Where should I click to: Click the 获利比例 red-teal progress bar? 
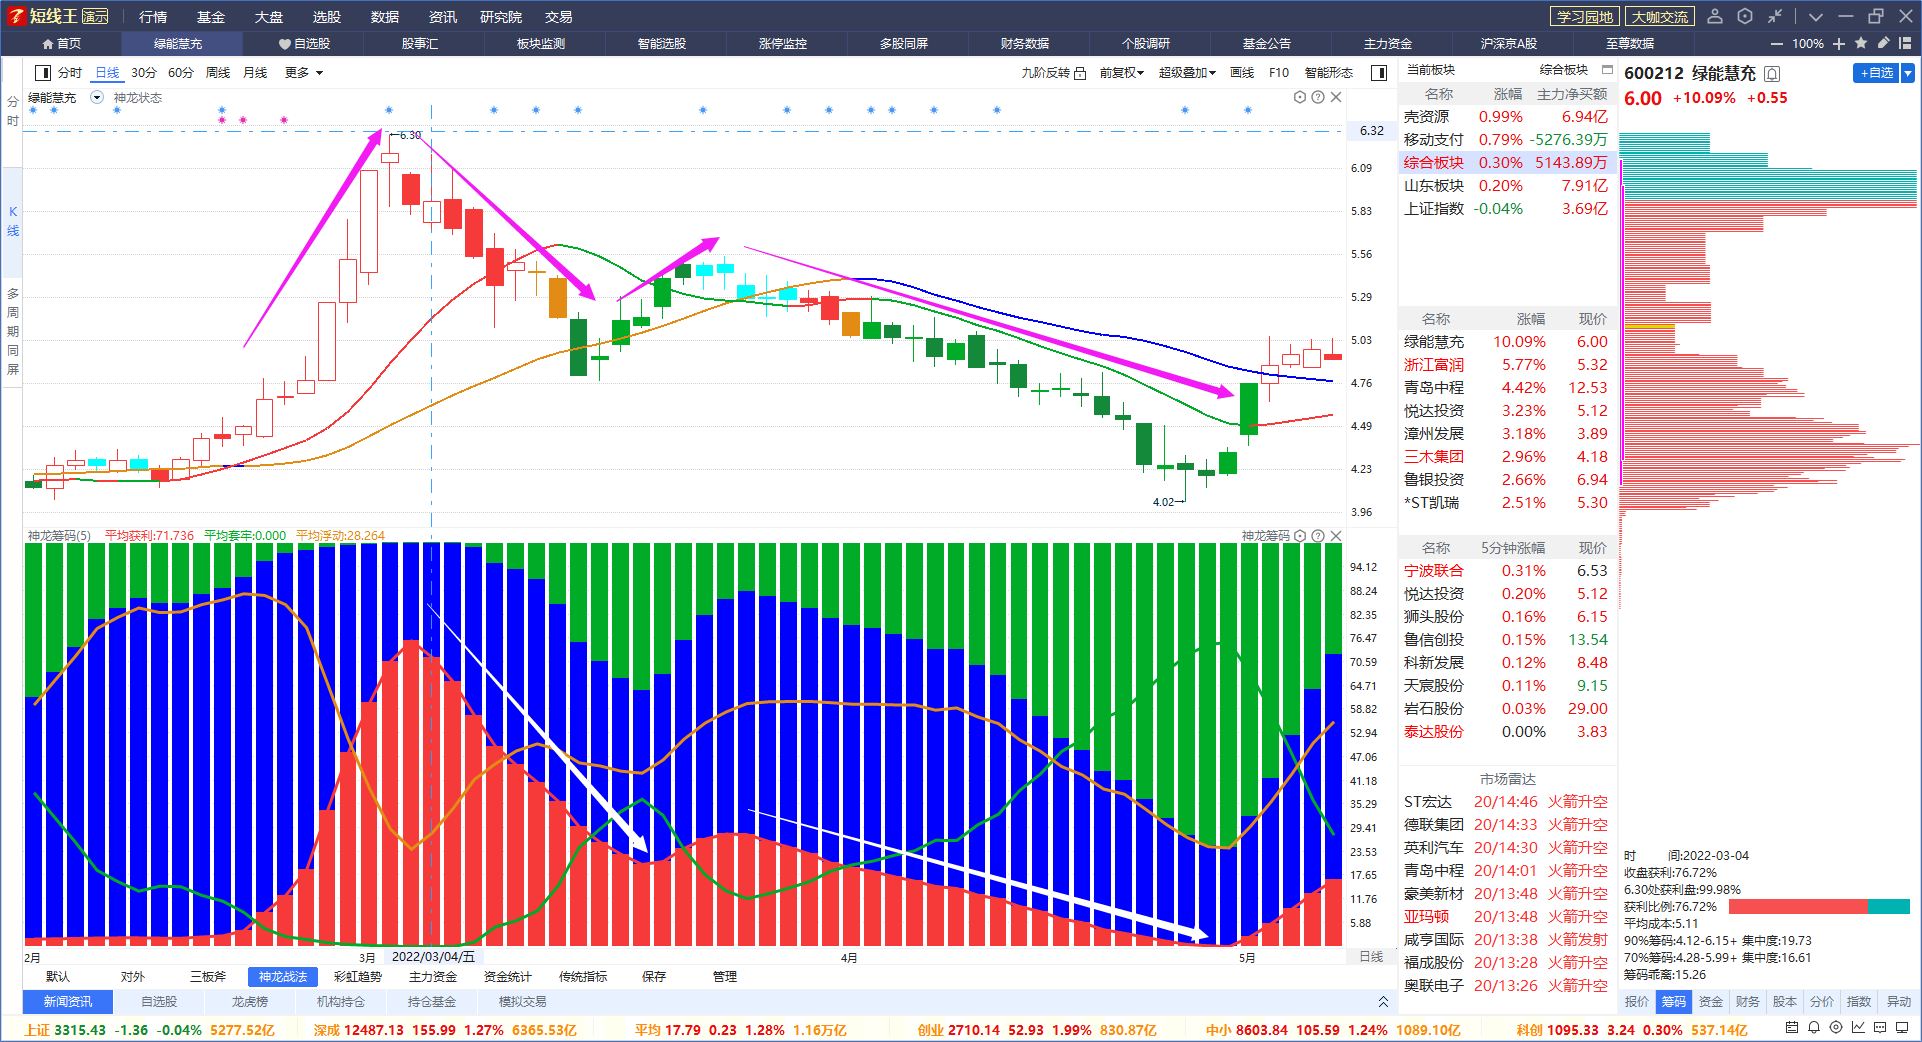(x=1819, y=907)
